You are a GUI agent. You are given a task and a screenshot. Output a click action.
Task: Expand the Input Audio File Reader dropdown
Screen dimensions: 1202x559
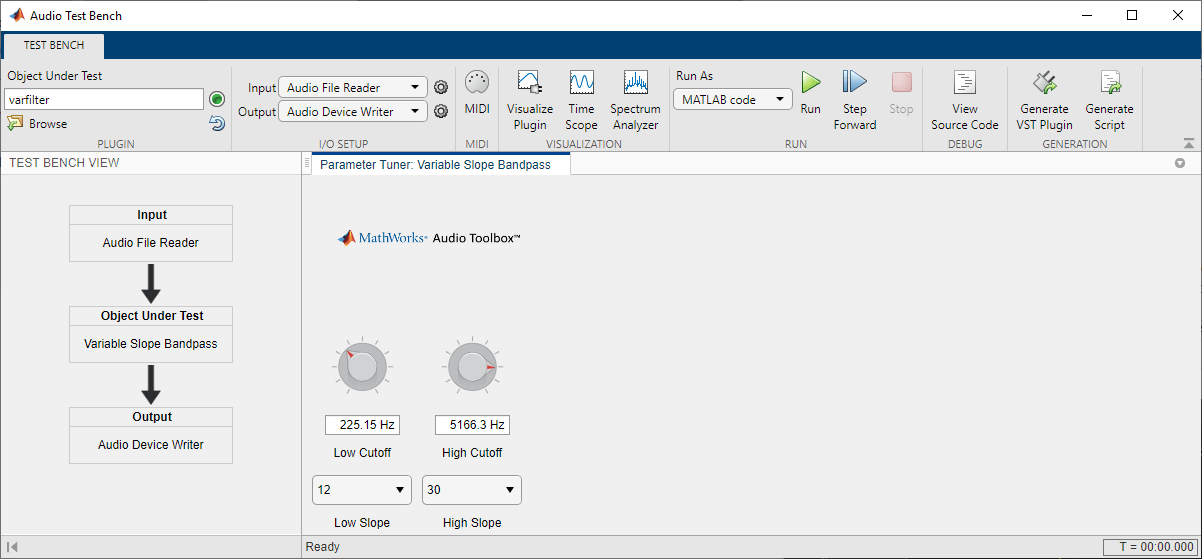pos(353,88)
